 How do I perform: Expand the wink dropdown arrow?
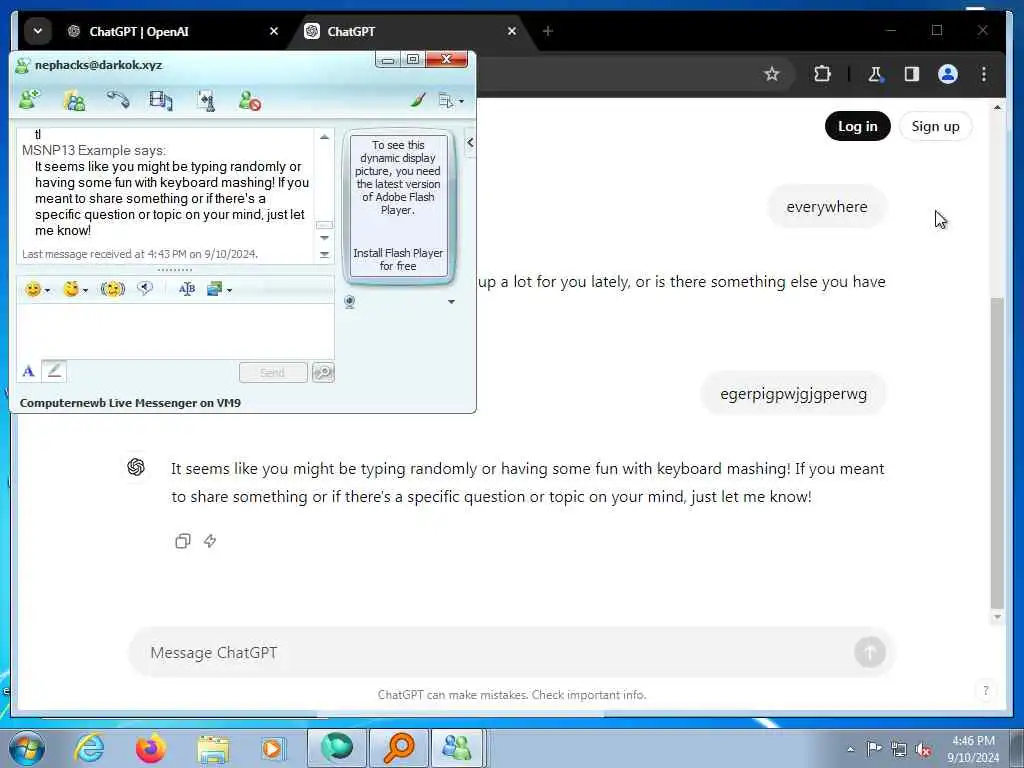tap(86, 290)
